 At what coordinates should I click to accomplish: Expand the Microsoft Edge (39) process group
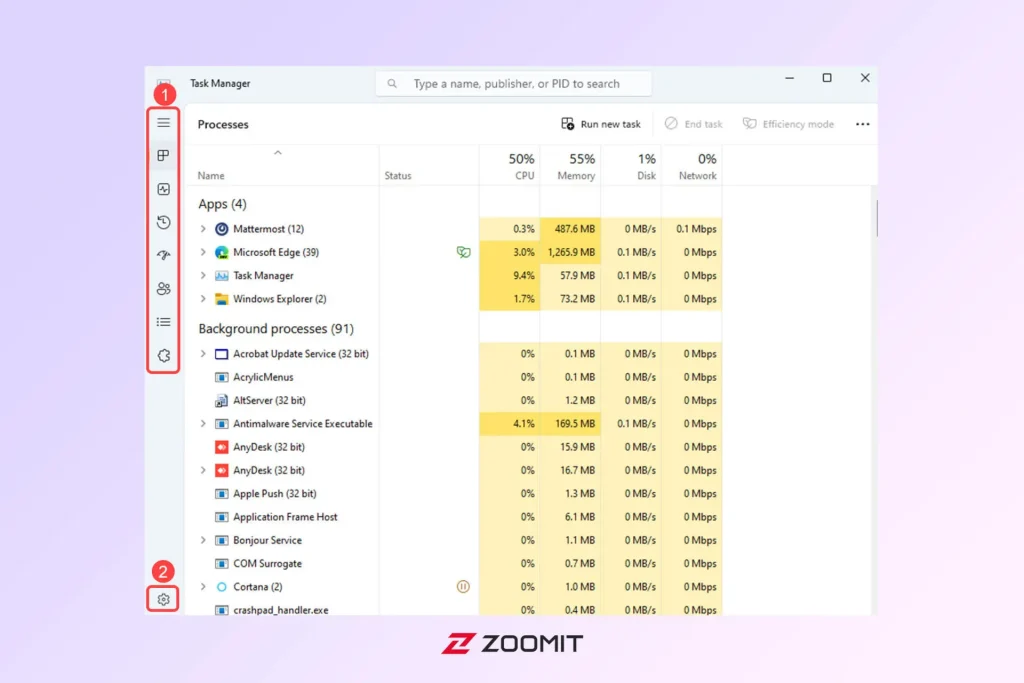(x=202, y=252)
